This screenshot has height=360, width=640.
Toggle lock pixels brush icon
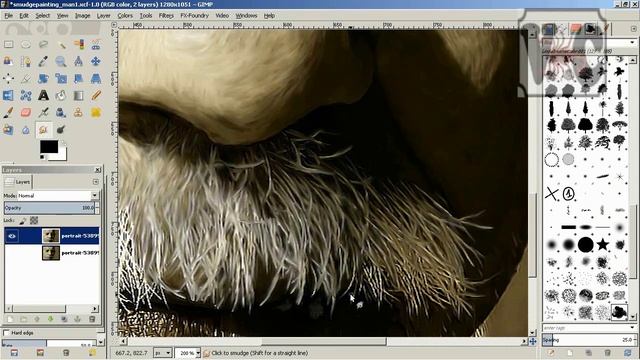(x=23, y=221)
